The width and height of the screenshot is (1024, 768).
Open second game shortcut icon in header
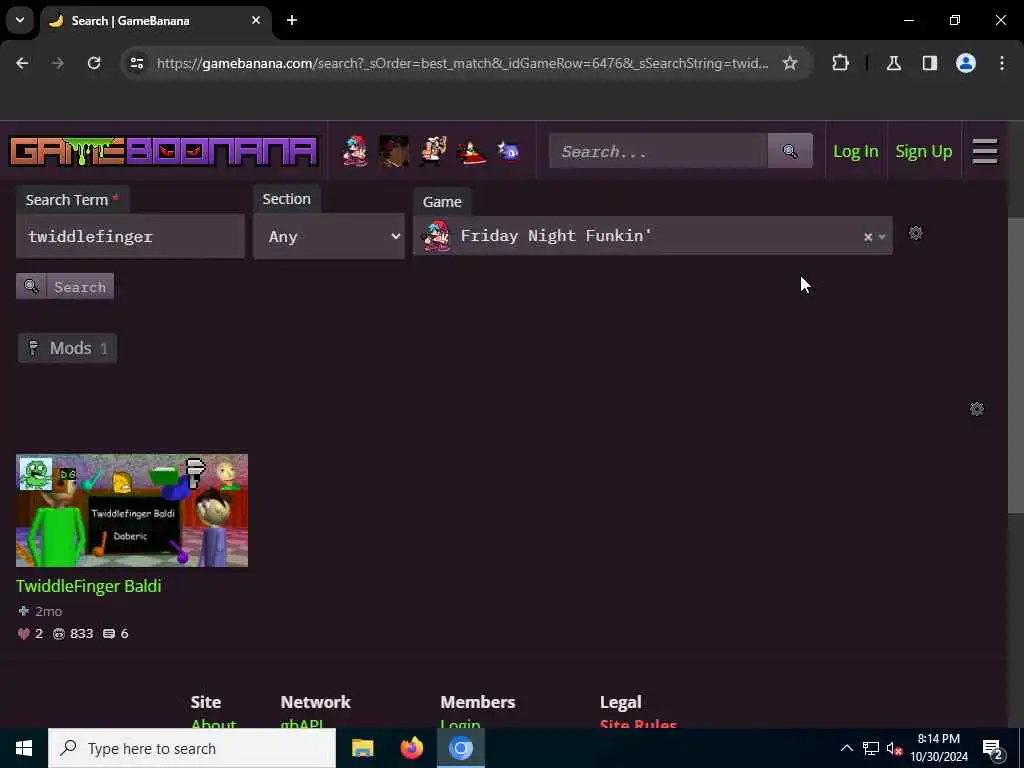pyautogui.click(x=394, y=152)
